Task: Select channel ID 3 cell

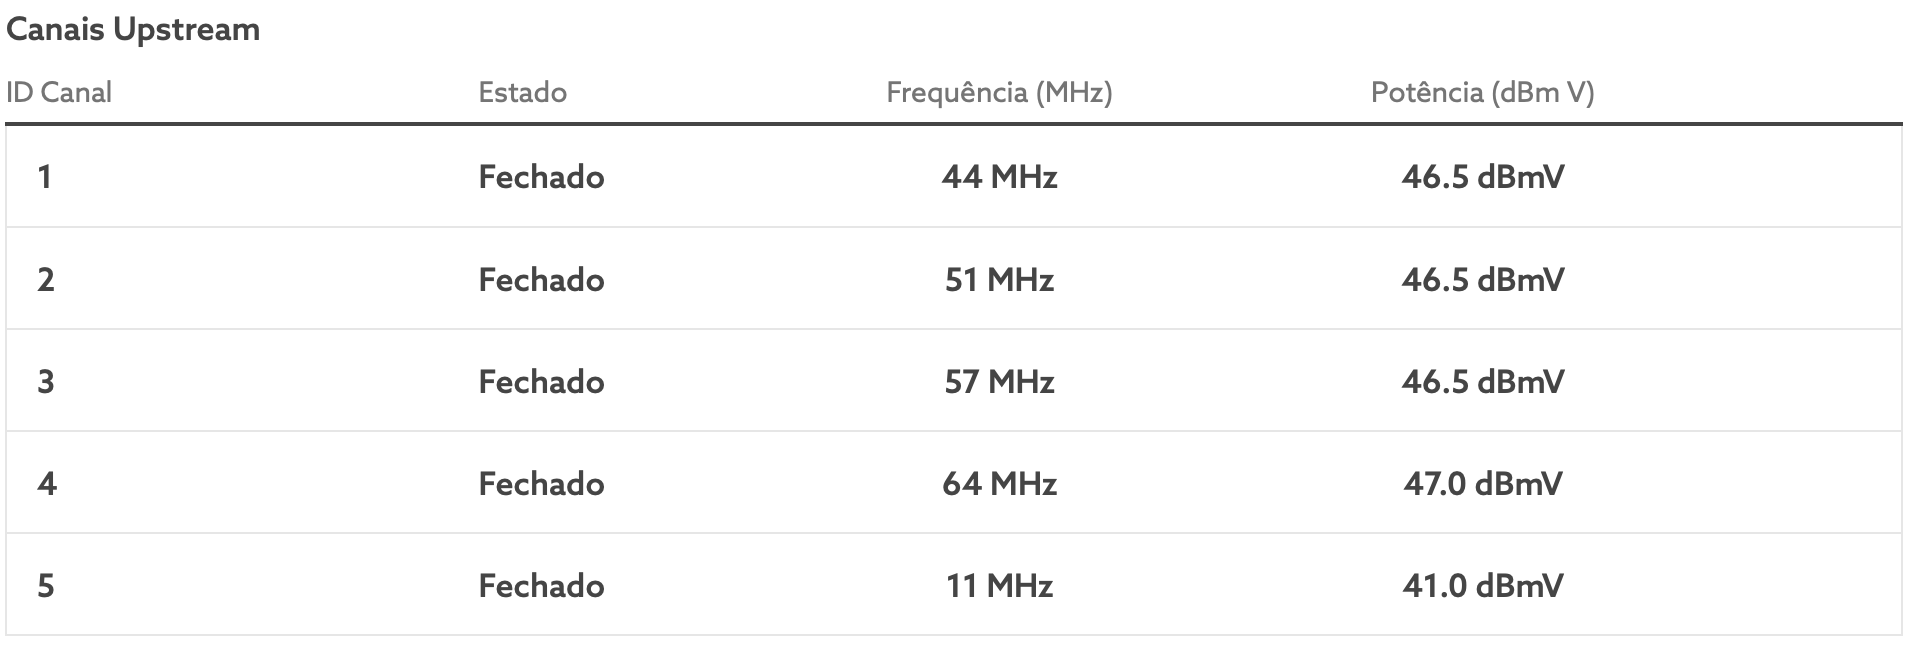Action: (x=46, y=381)
